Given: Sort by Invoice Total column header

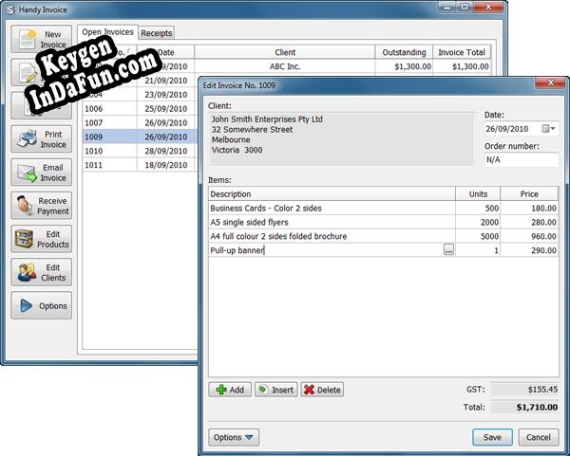Looking at the screenshot, I should pyautogui.click(x=462, y=52).
